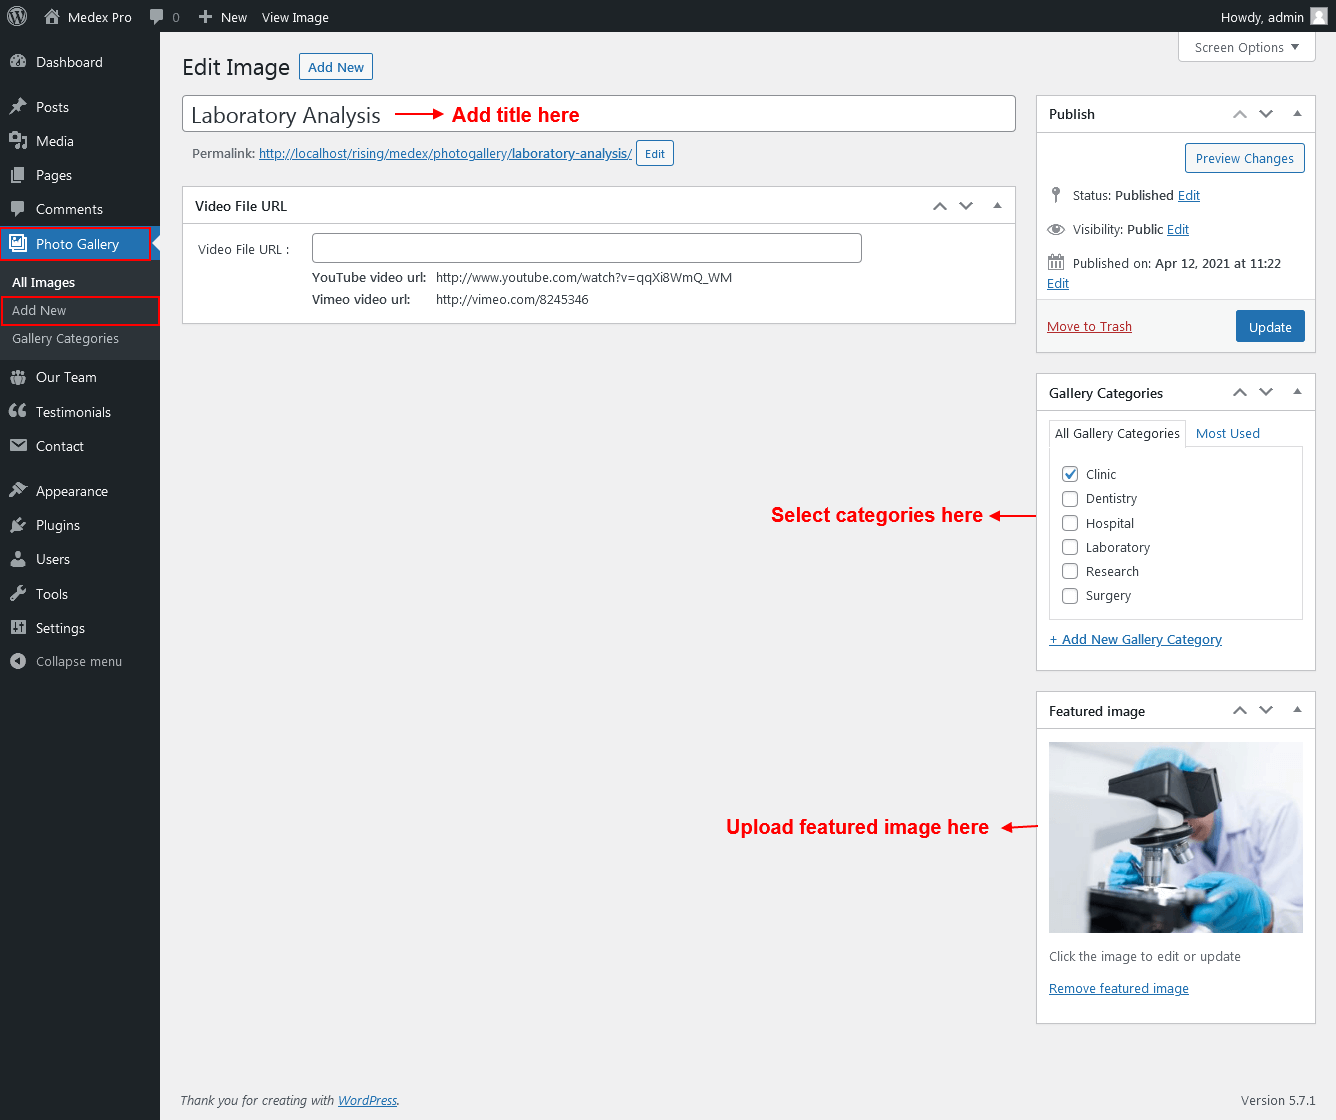Click the WordPress logo icon in admin bar
Screen dimensions: 1336x1120
(17, 17)
